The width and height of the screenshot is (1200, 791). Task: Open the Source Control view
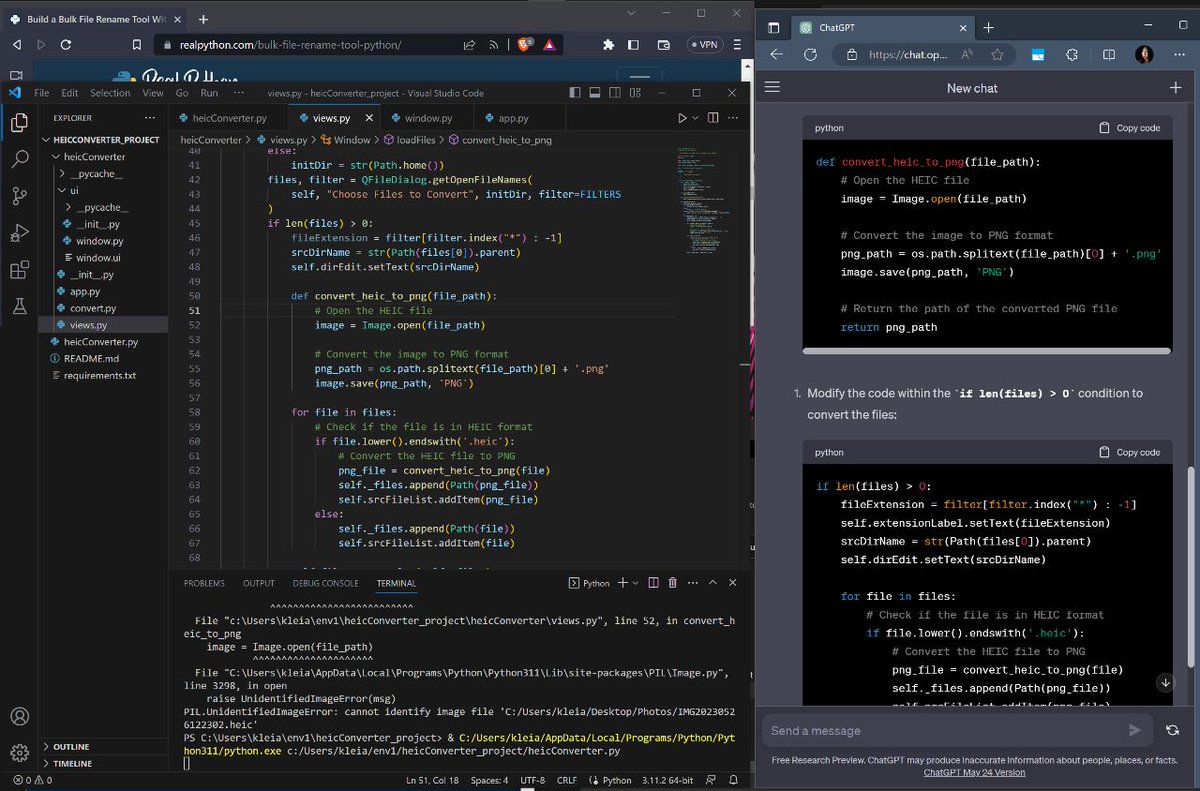(x=18, y=196)
